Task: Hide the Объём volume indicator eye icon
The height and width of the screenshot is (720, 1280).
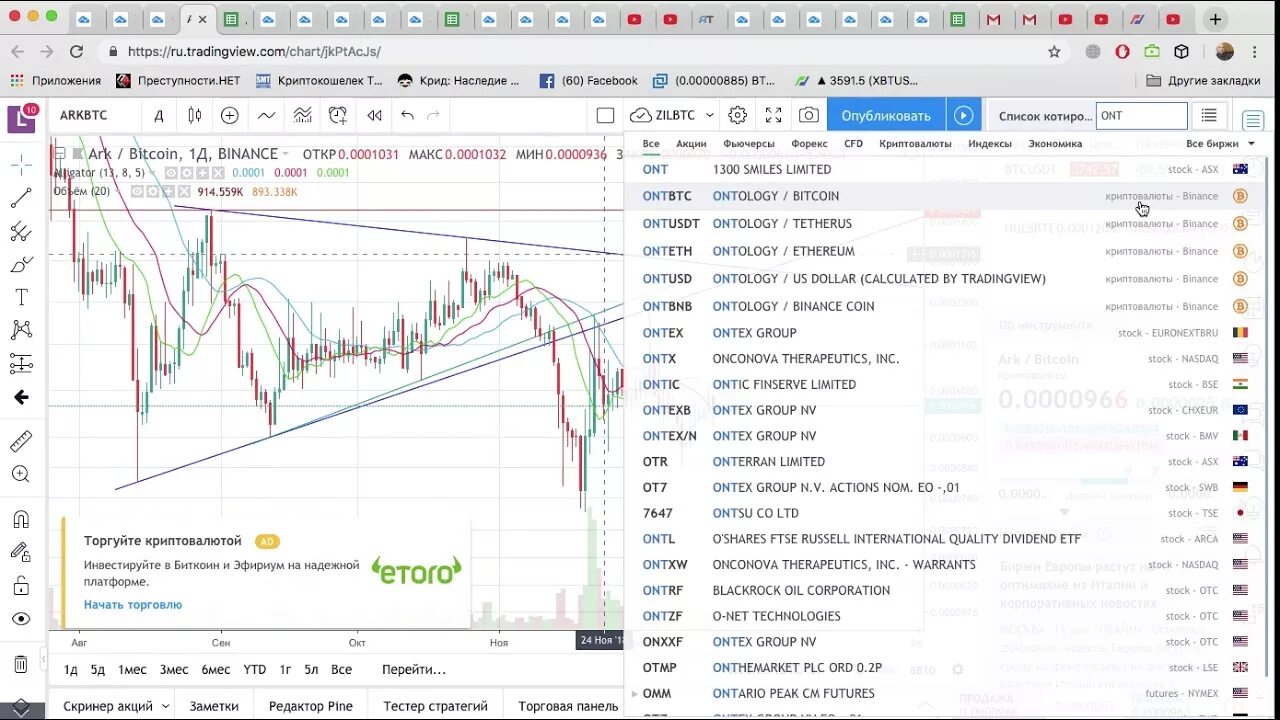Action: (136, 191)
